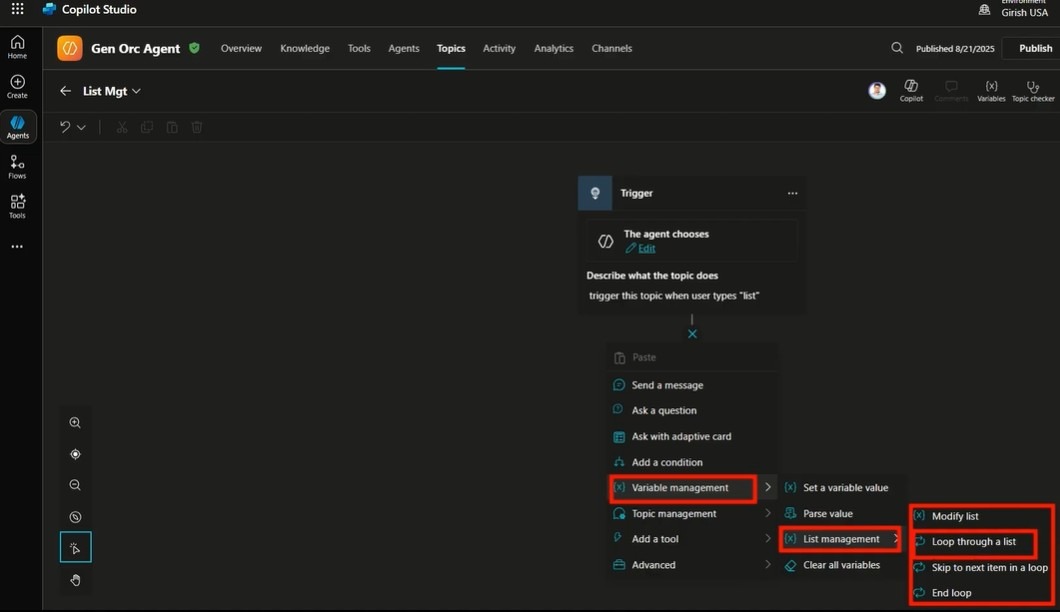Viewport: 1060px width, 612px height.
Task: Choose Send a message menu item
Action: (667, 385)
